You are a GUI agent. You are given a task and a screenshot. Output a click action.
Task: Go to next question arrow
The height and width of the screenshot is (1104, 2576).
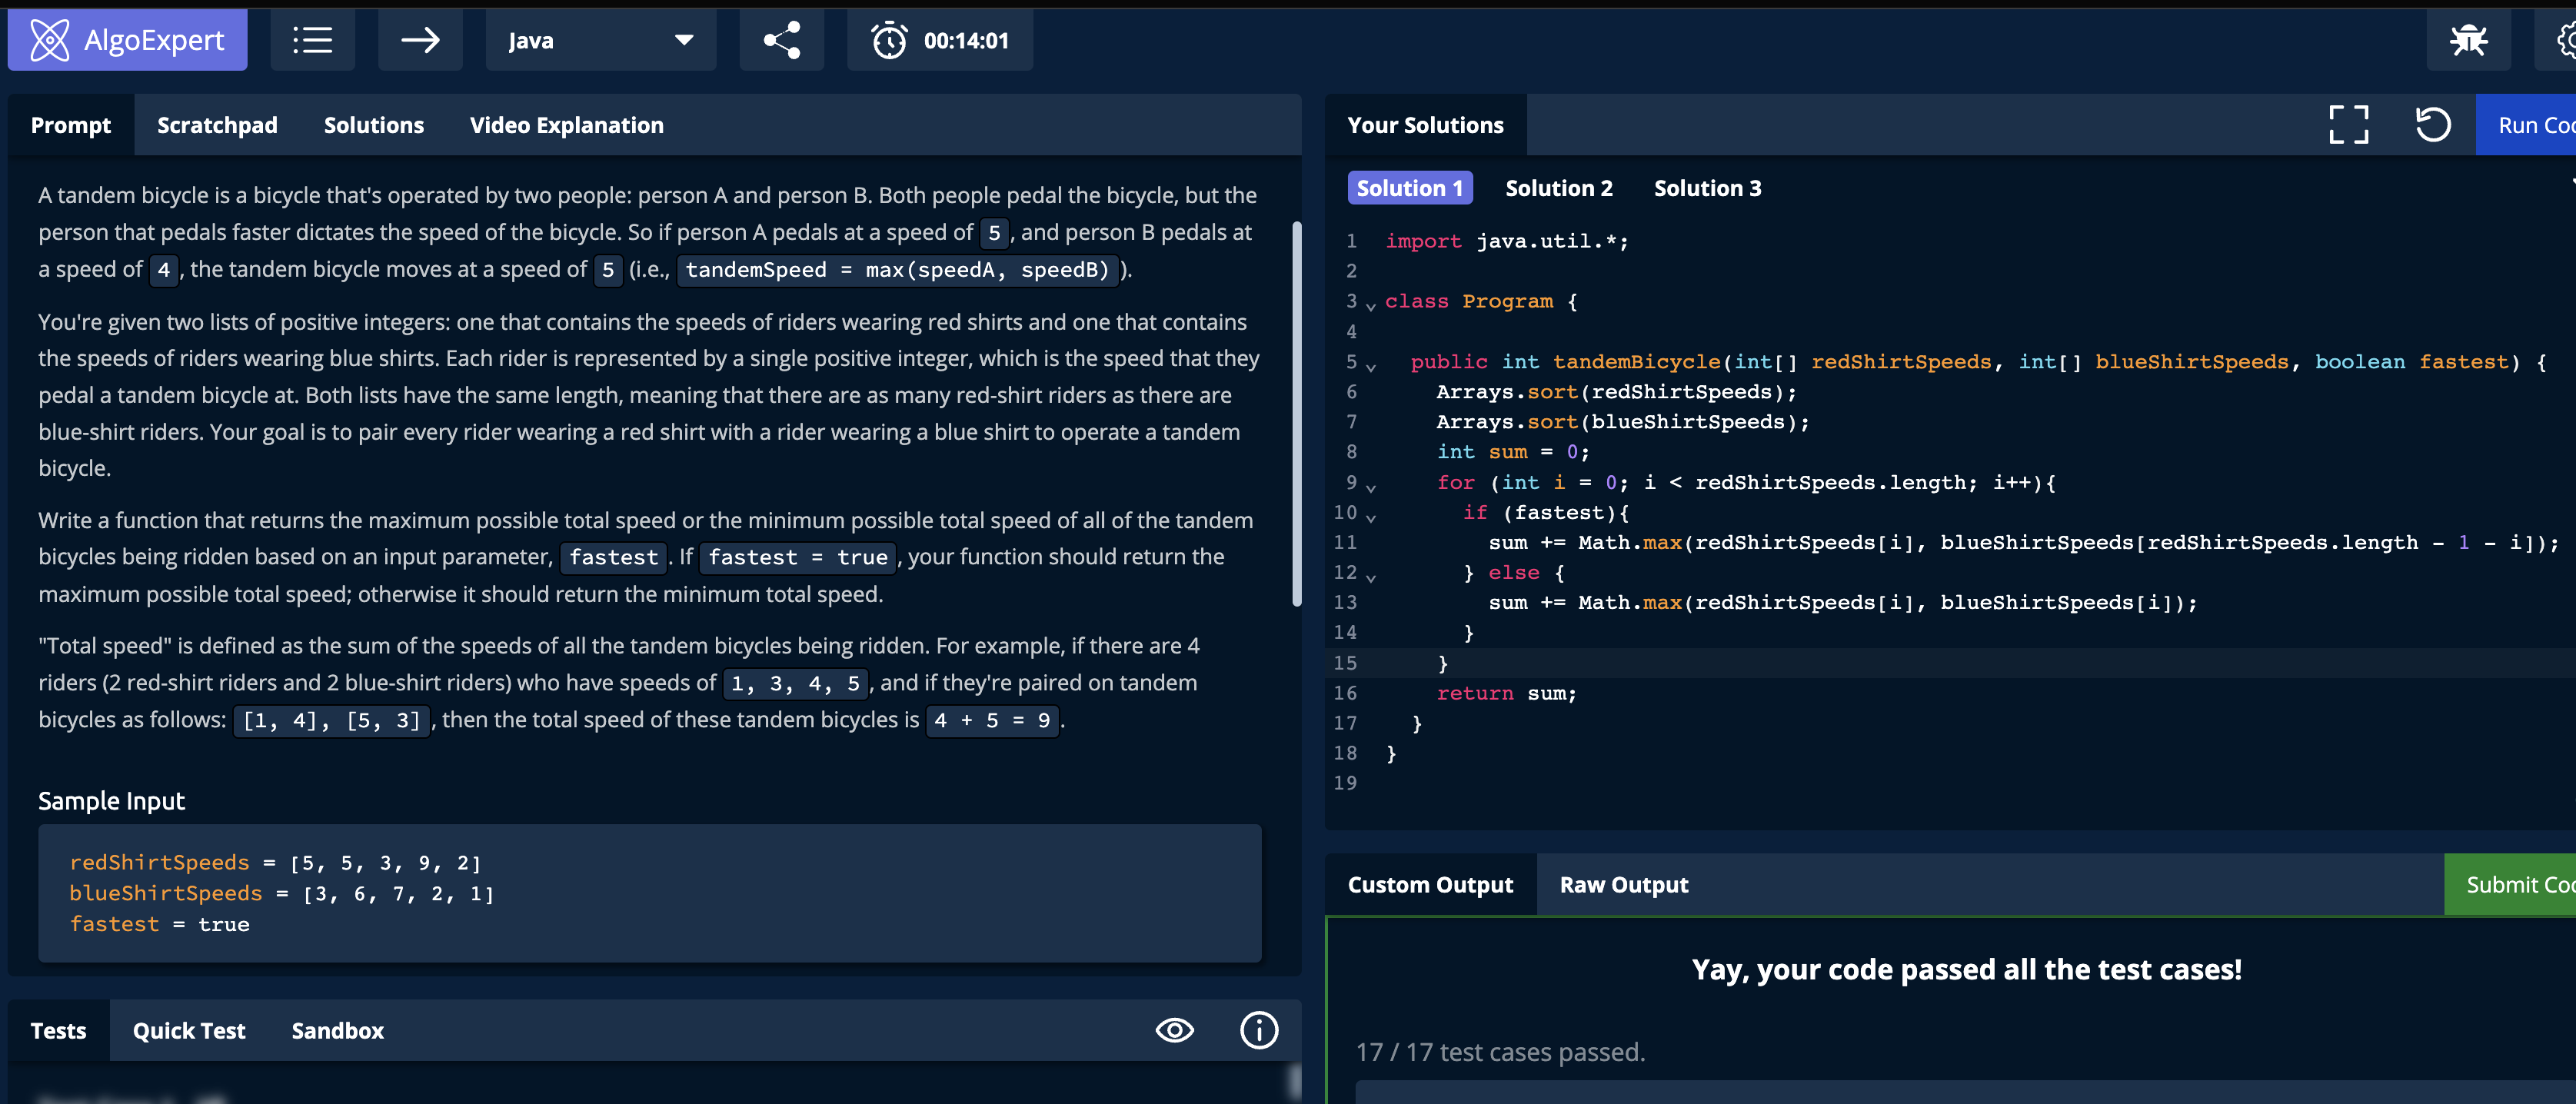420,40
